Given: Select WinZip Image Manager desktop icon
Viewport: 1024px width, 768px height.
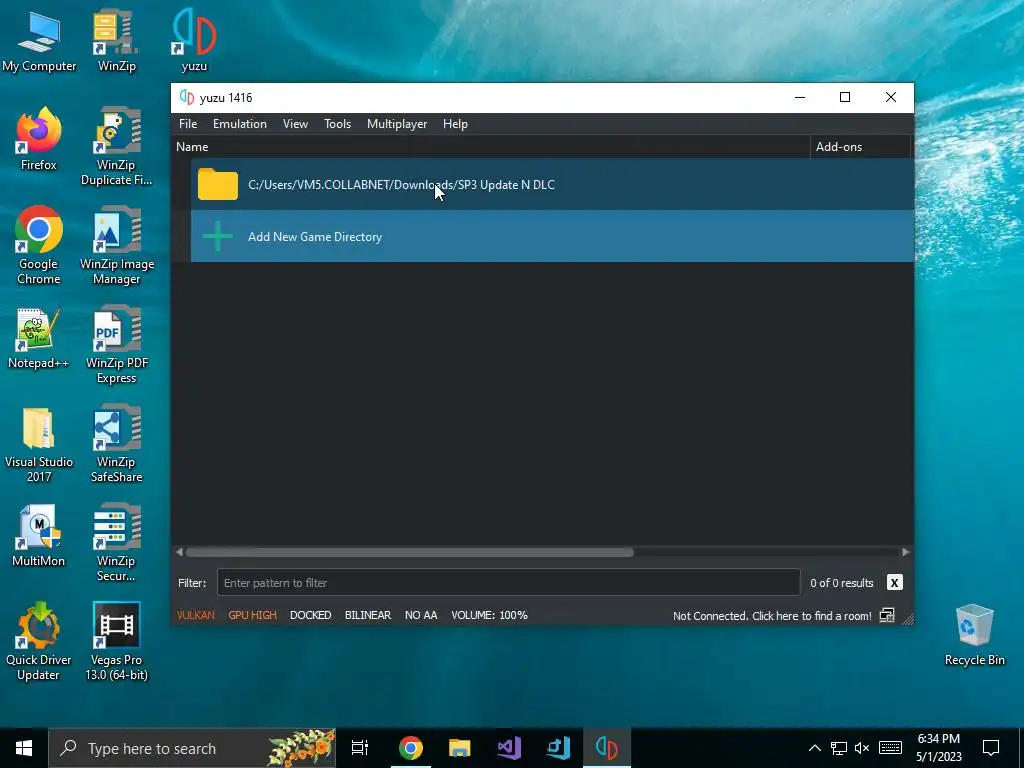Looking at the screenshot, I should pos(116,246).
